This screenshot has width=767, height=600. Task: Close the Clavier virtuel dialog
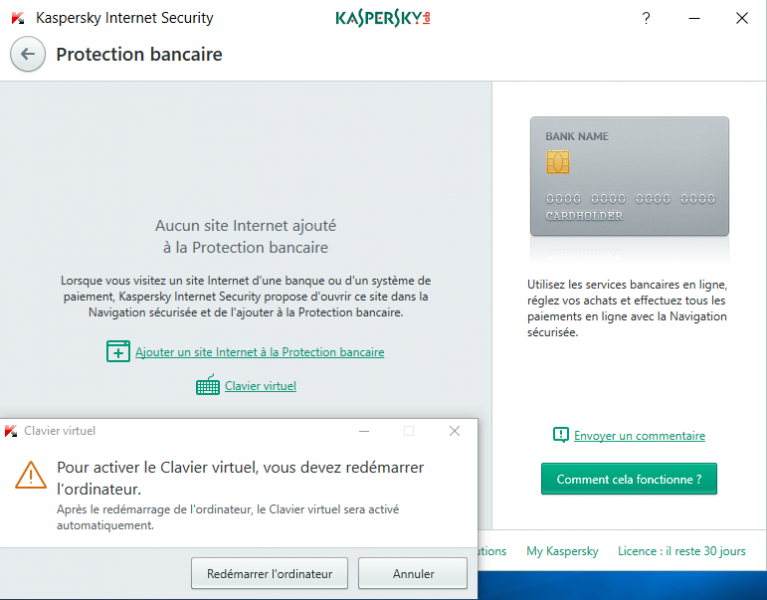pyautogui.click(x=454, y=431)
